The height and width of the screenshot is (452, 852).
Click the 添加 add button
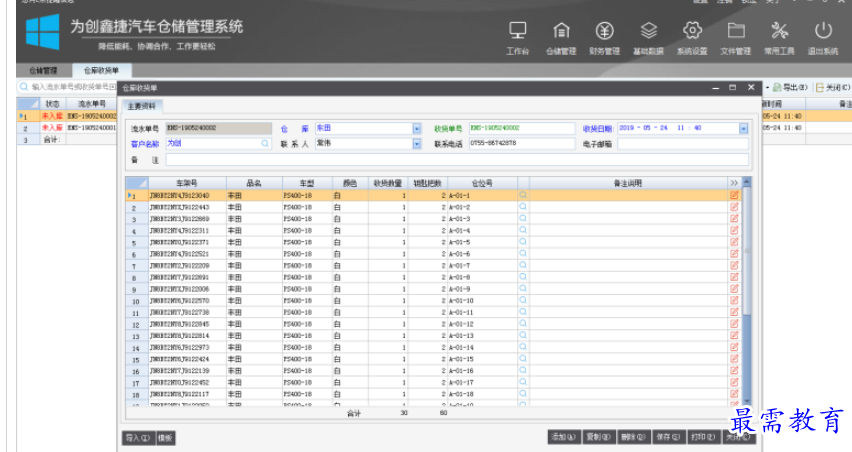[563, 438]
